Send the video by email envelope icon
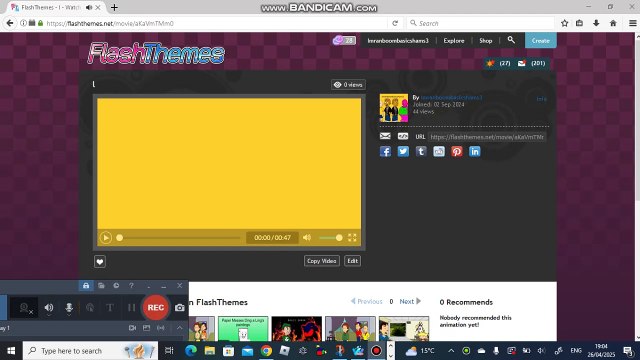 [x=385, y=136]
